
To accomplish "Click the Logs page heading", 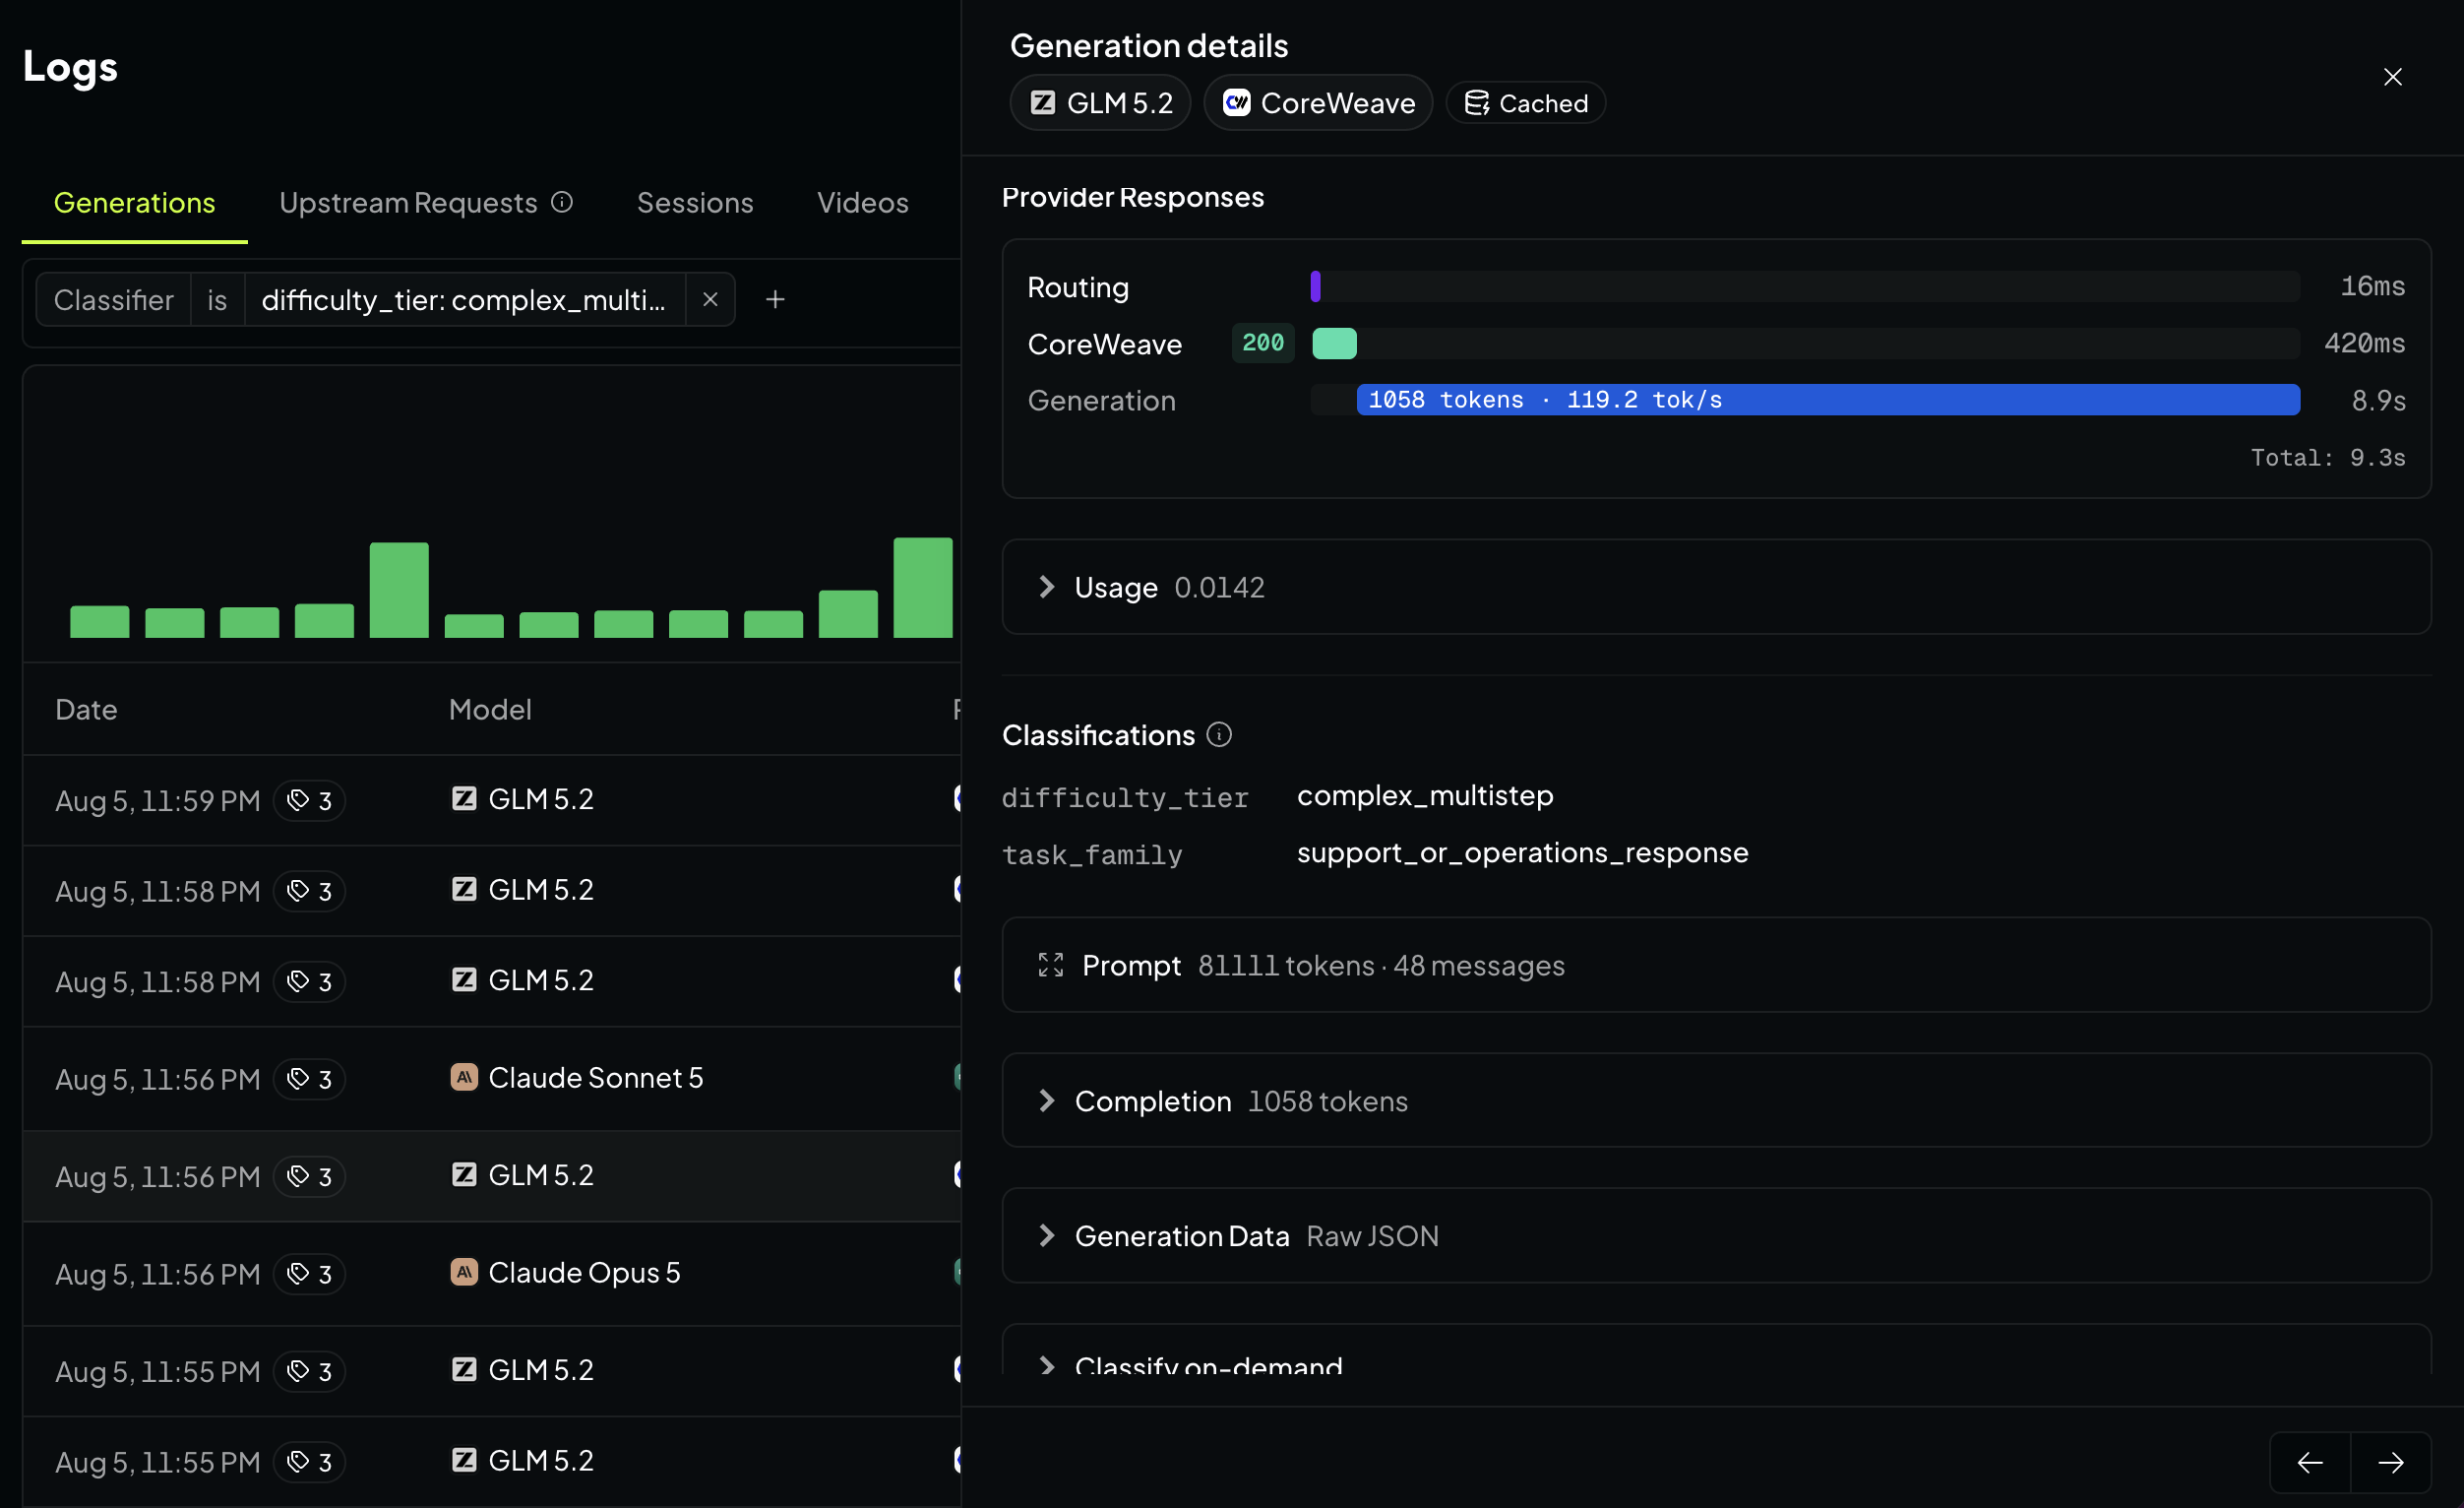I will [x=70, y=67].
